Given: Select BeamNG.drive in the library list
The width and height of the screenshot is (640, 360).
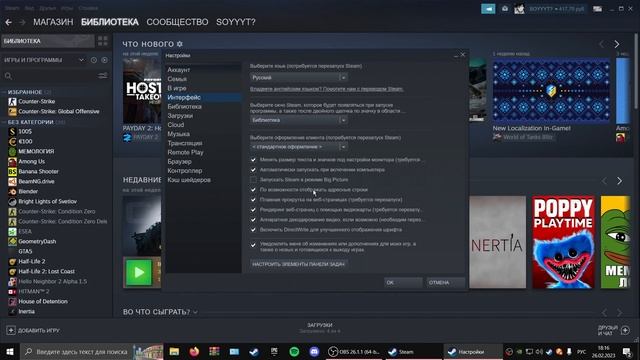Looking at the screenshot, I should click(36, 181).
